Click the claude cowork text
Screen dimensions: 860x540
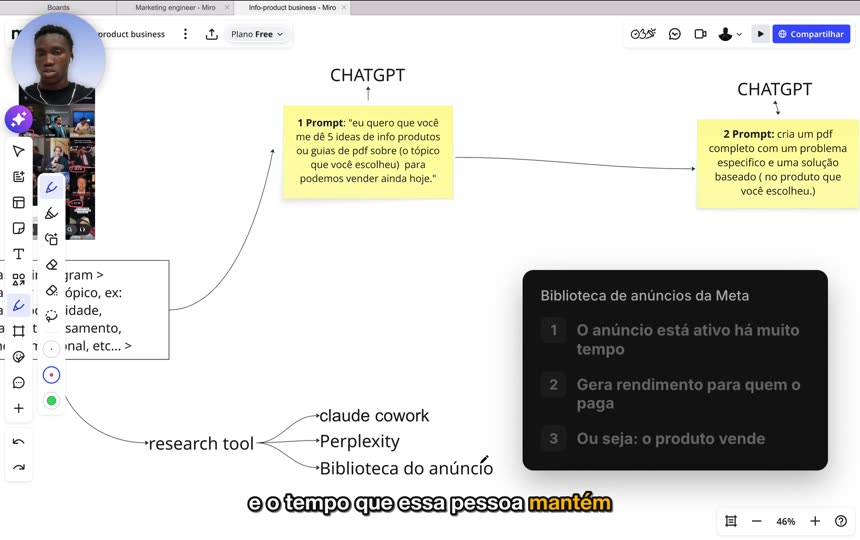[x=374, y=416]
